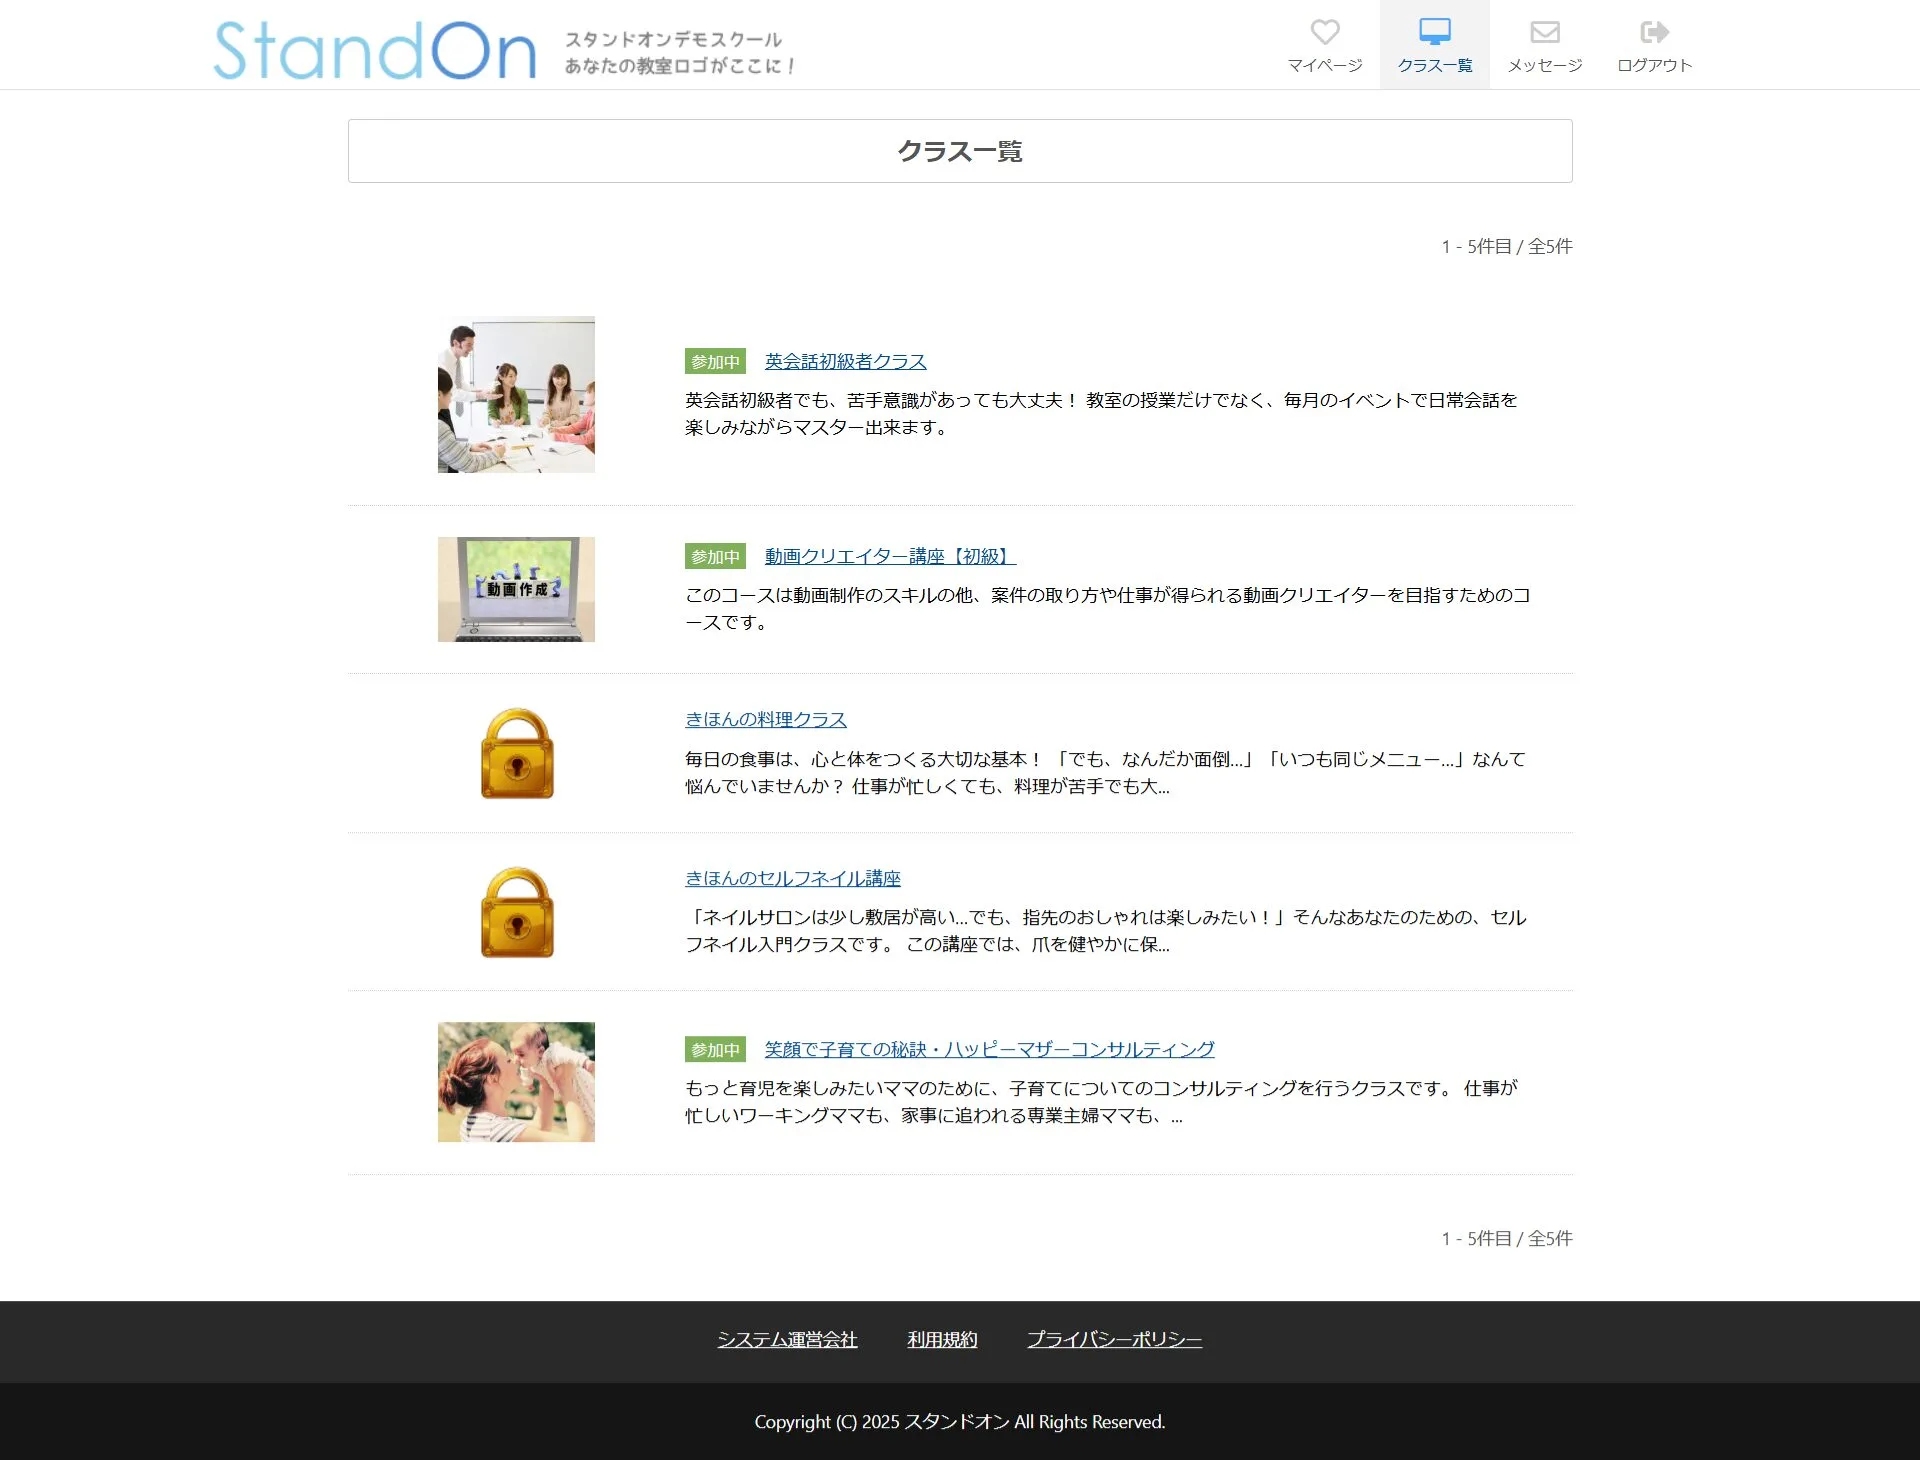Open the プライバシーポリシー footer link
This screenshot has width=1920, height=1460.
(x=1114, y=1339)
